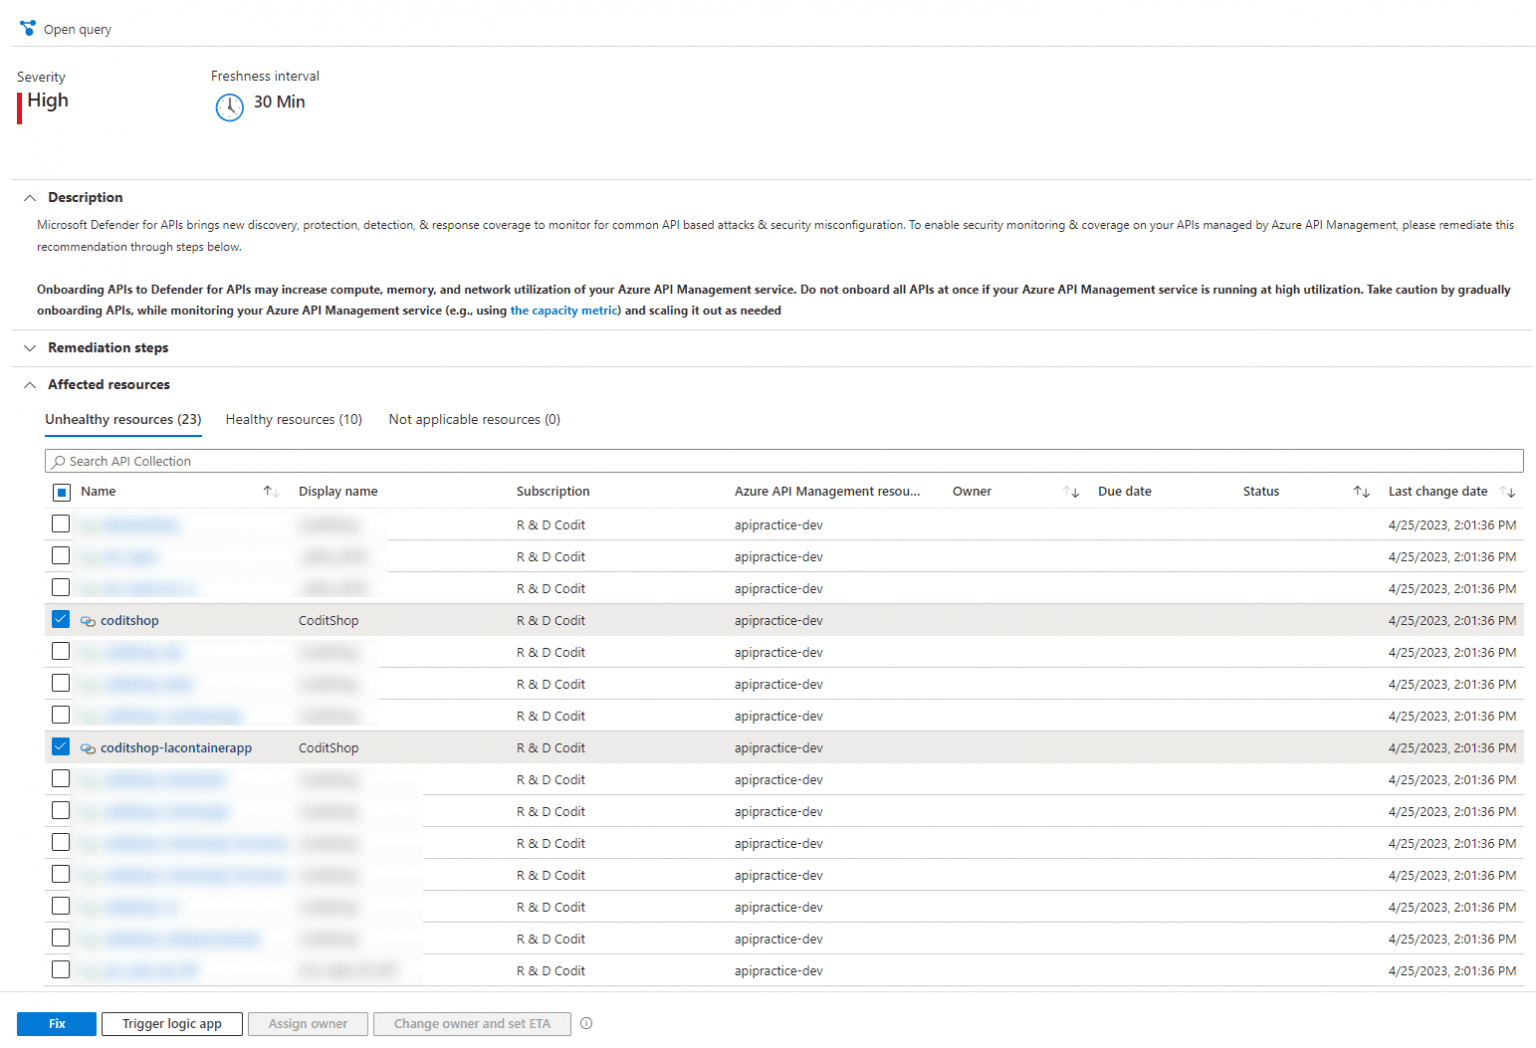The height and width of the screenshot is (1048, 1536).
Task: Collapse the Affected resources section
Action: pyautogui.click(x=30, y=384)
